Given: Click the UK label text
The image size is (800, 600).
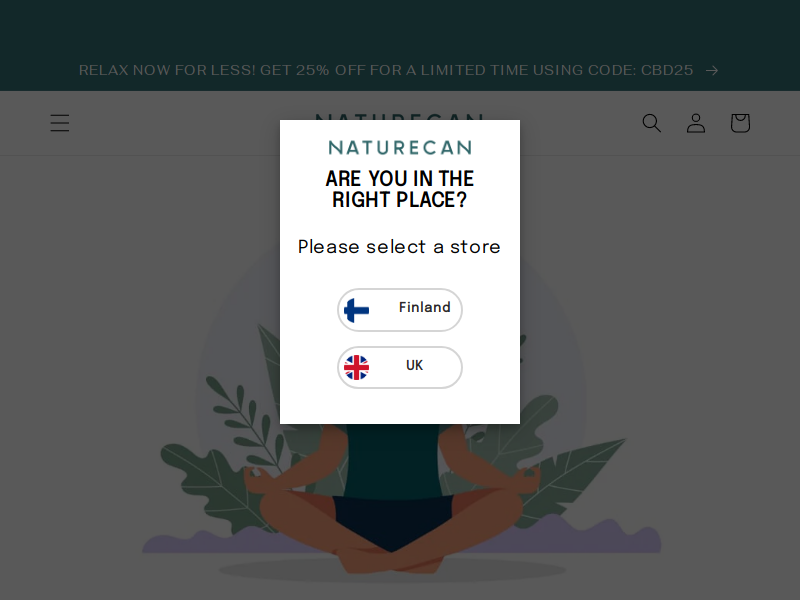Looking at the screenshot, I should point(414,365).
